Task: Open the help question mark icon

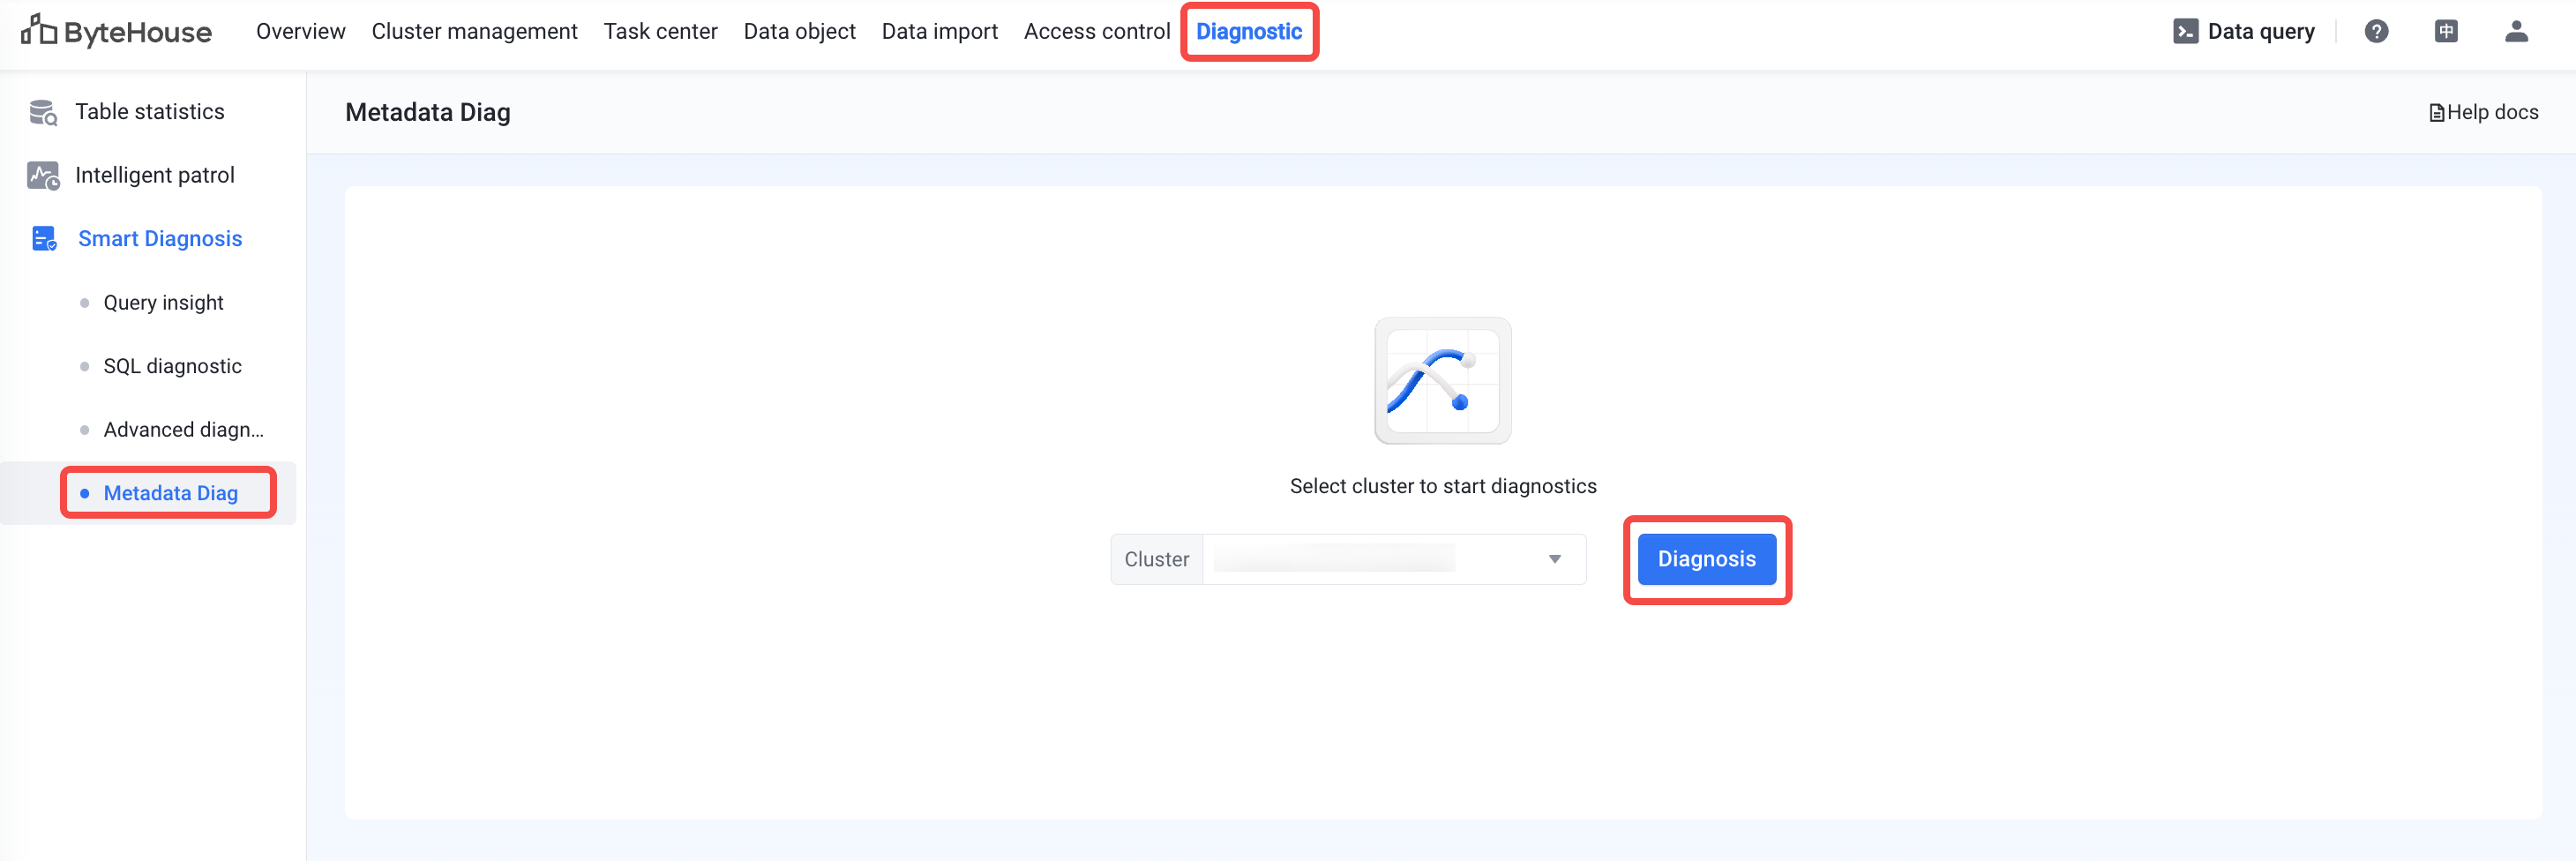Action: pos(2376,32)
